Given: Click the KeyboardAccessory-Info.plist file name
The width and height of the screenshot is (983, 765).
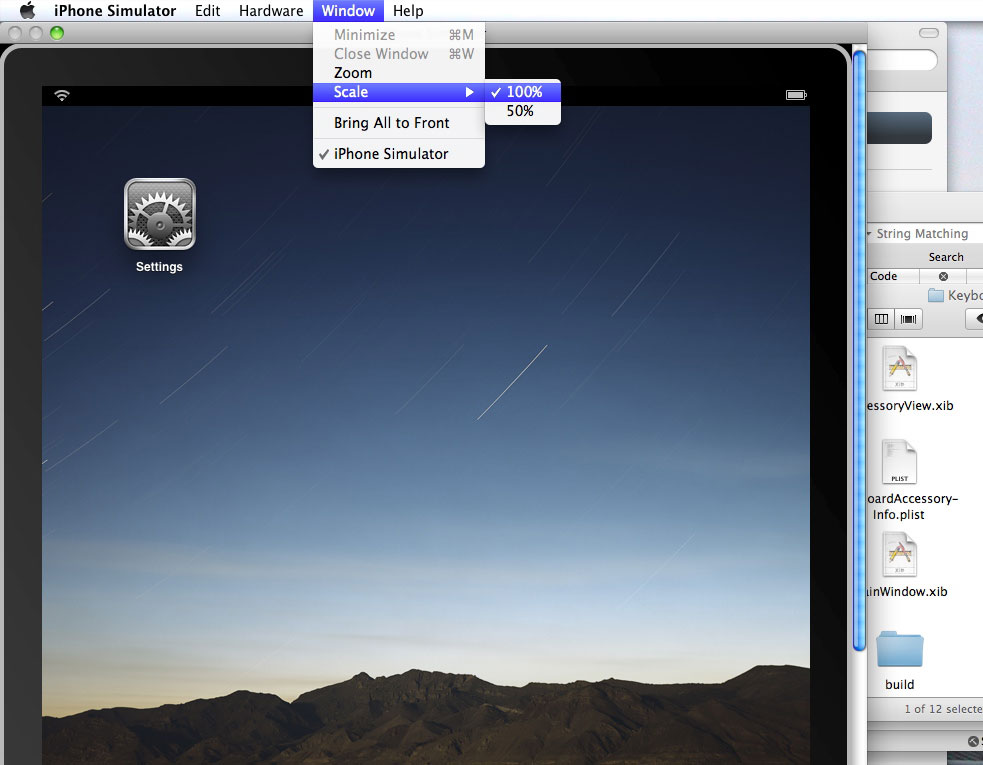Looking at the screenshot, I should (912, 507).
